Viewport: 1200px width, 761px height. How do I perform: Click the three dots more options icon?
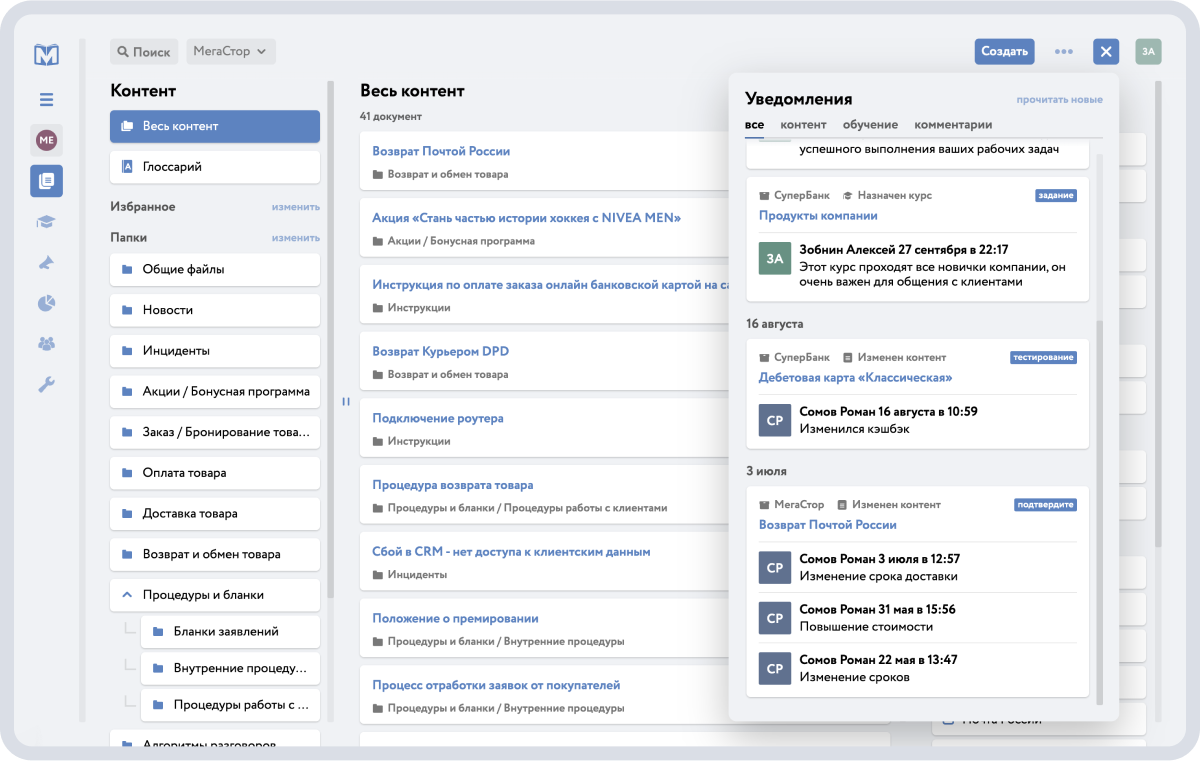(x=1064, y=52)
